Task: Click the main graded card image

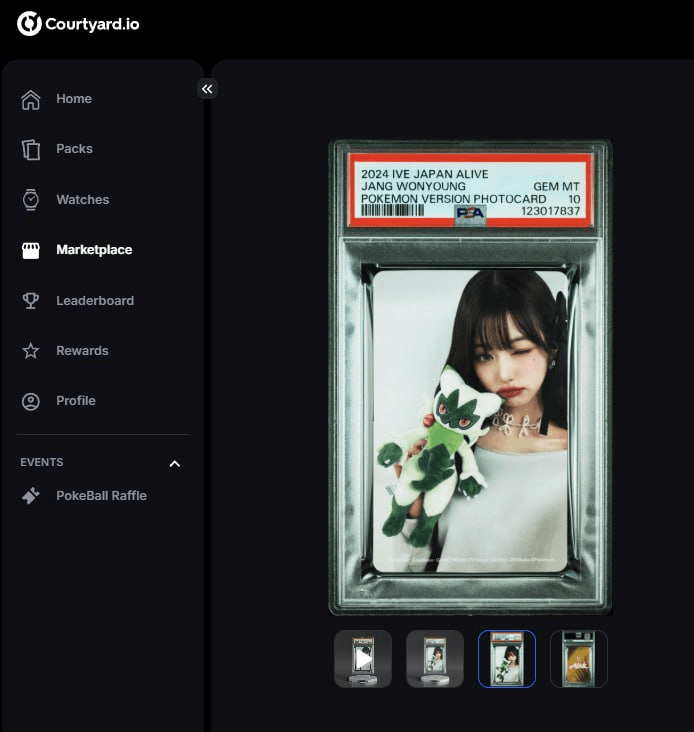Action: [470, 377]
